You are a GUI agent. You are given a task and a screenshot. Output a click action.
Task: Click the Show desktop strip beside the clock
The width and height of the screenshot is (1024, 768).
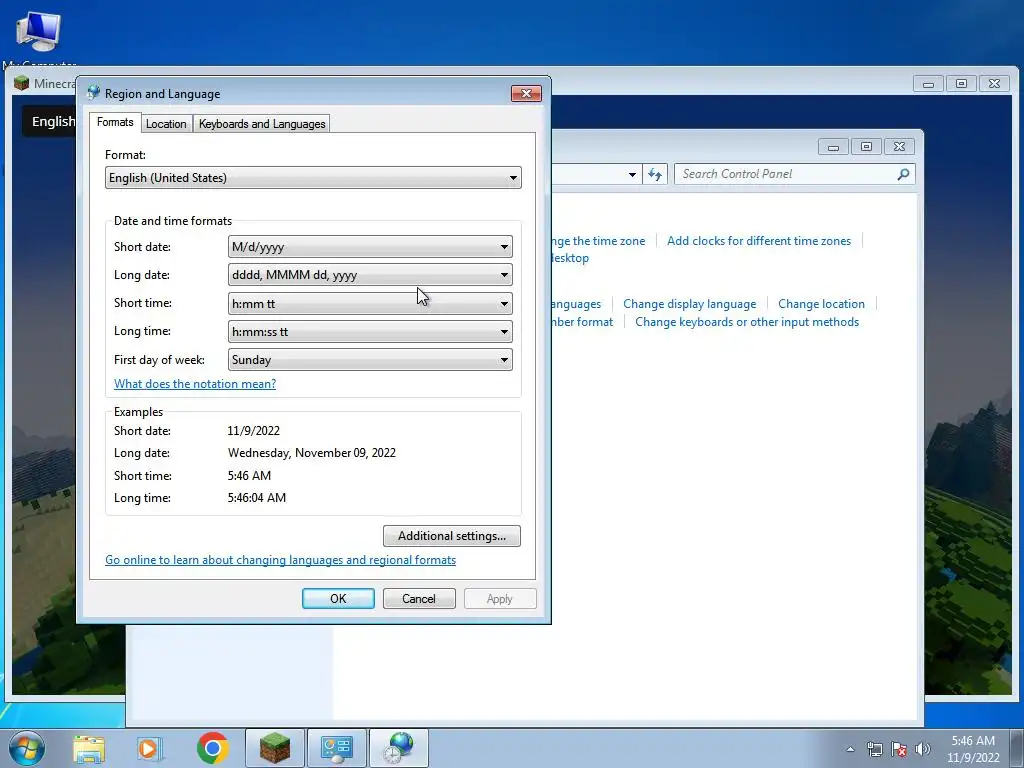1017,748
